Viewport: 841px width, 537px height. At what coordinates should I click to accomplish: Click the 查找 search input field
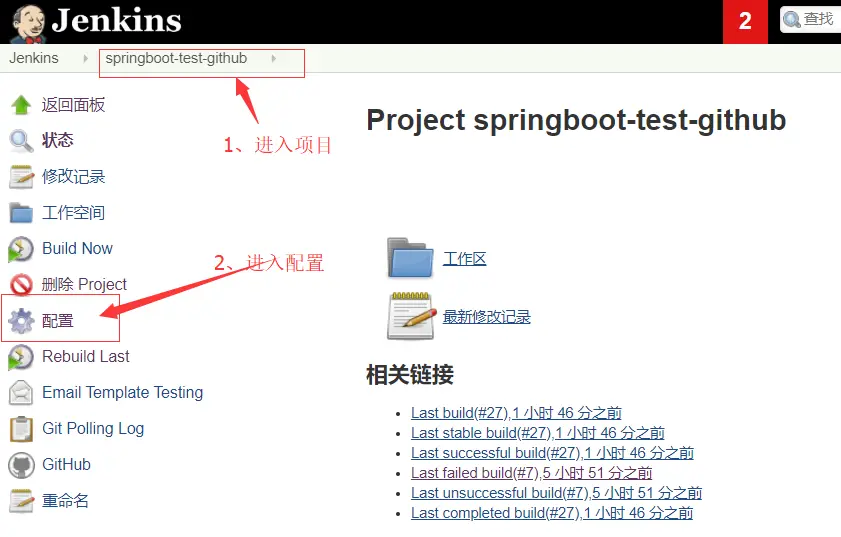pyautogui.click(x=810, y=20)
